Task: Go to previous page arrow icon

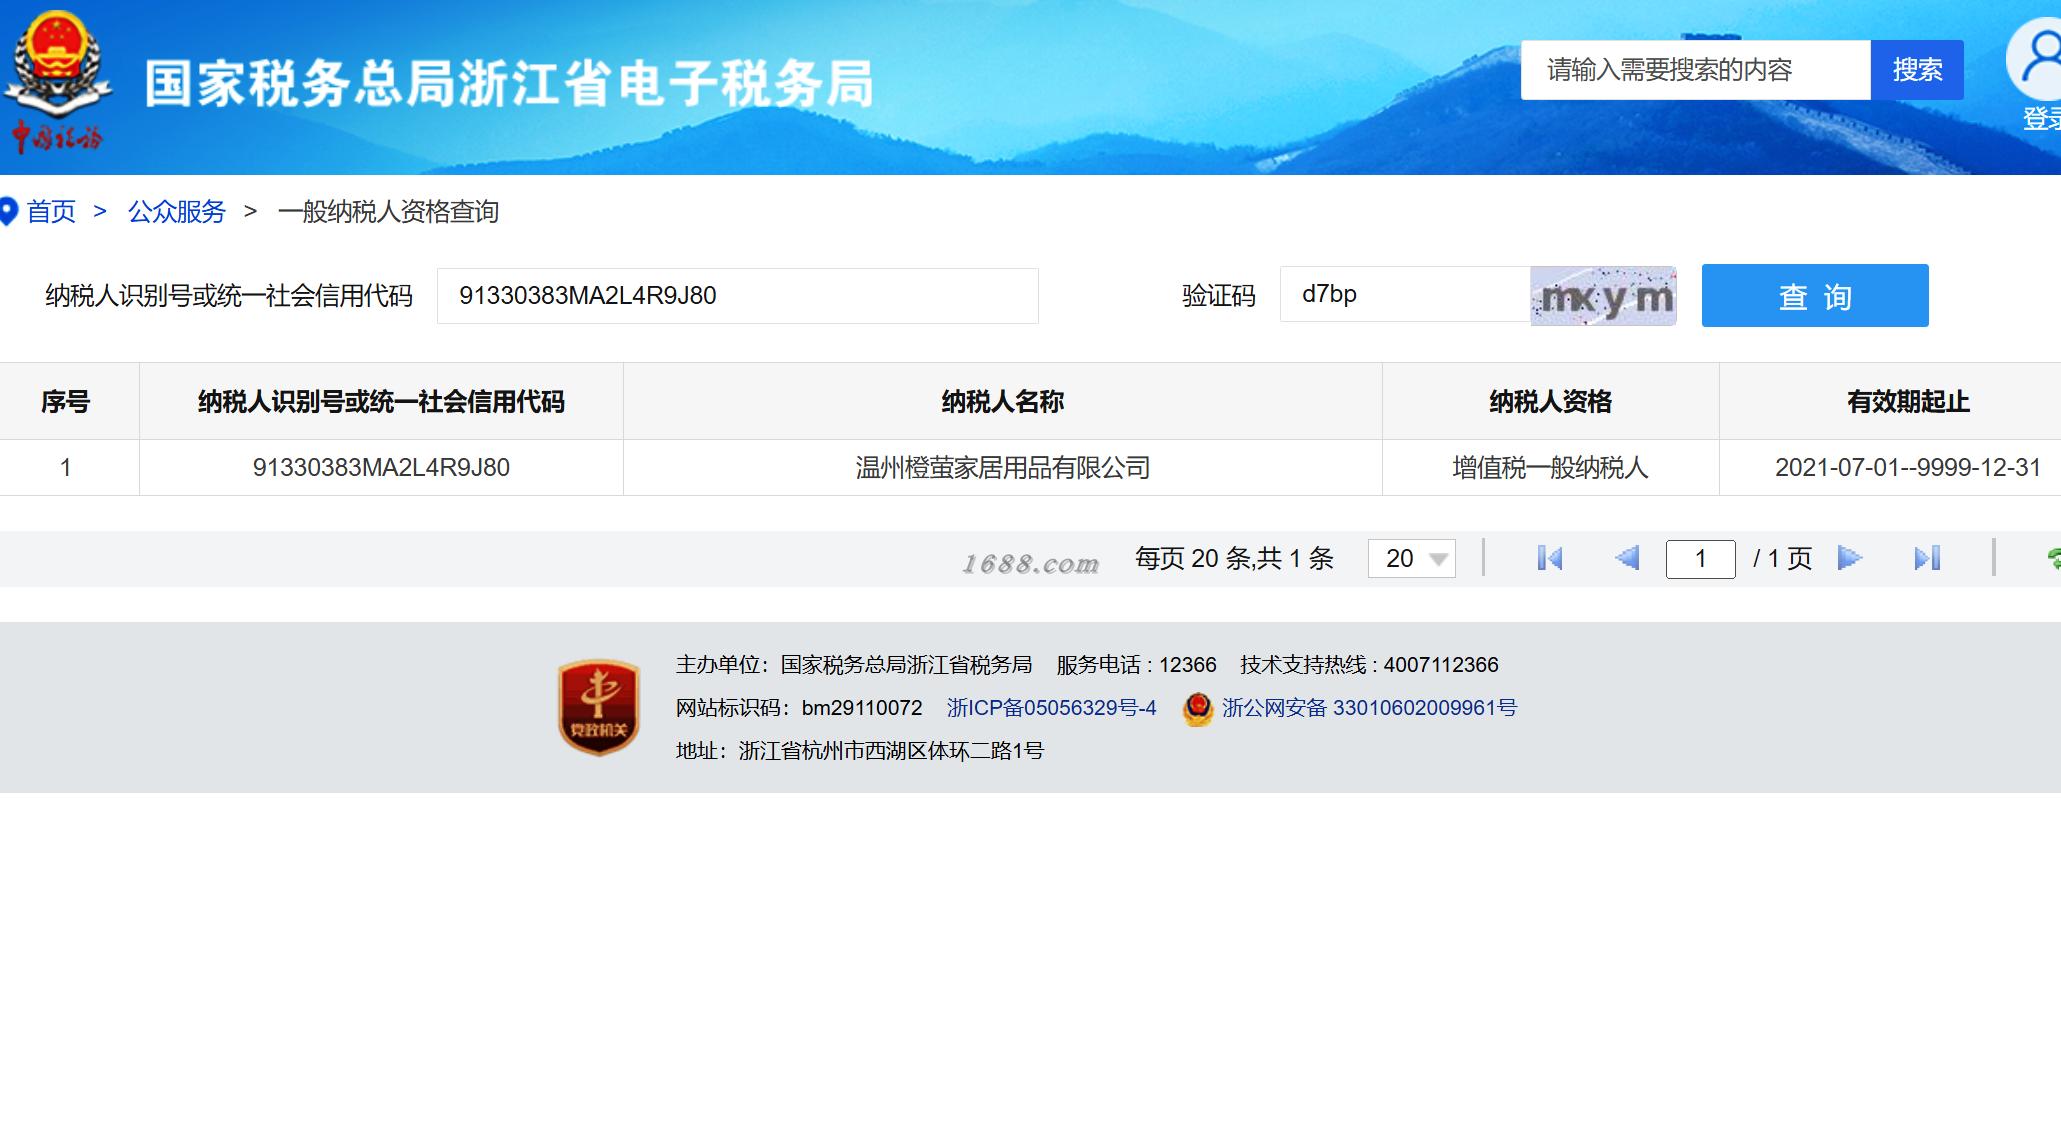Action: pyautogui.click(x=1627, y=558)
